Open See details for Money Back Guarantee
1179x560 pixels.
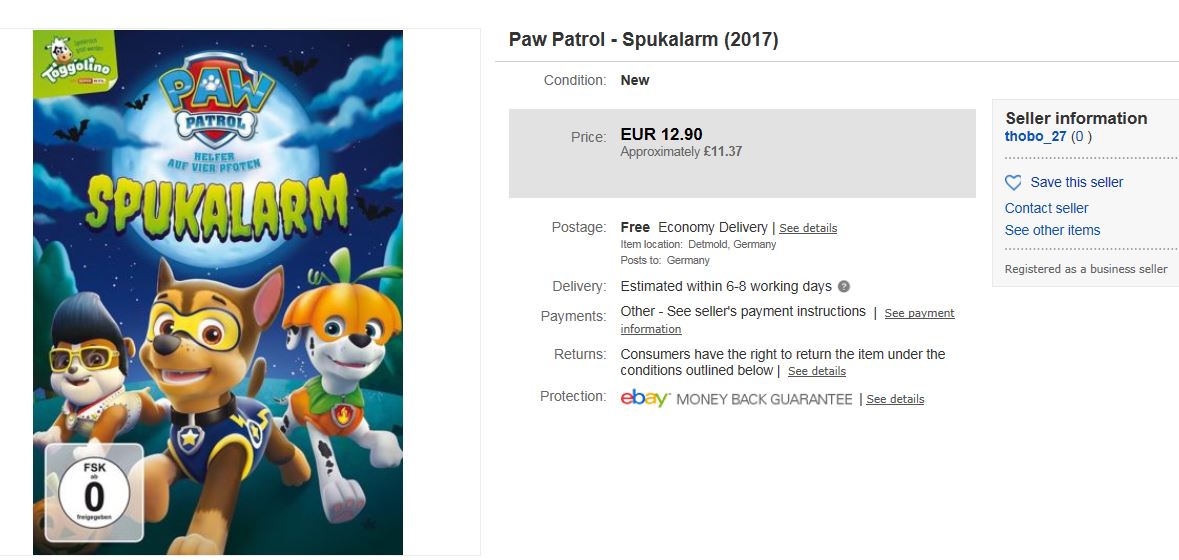tap(895, 399)
